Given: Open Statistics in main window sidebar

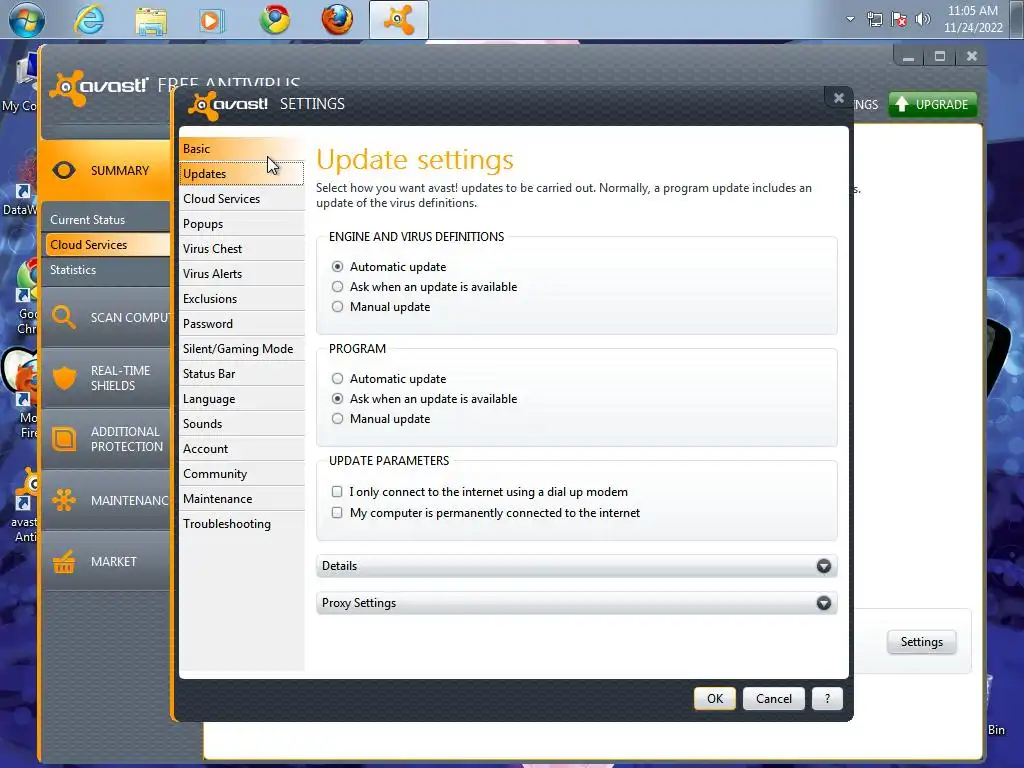Looking at the screenshot, I should click(x=106, y=270).
